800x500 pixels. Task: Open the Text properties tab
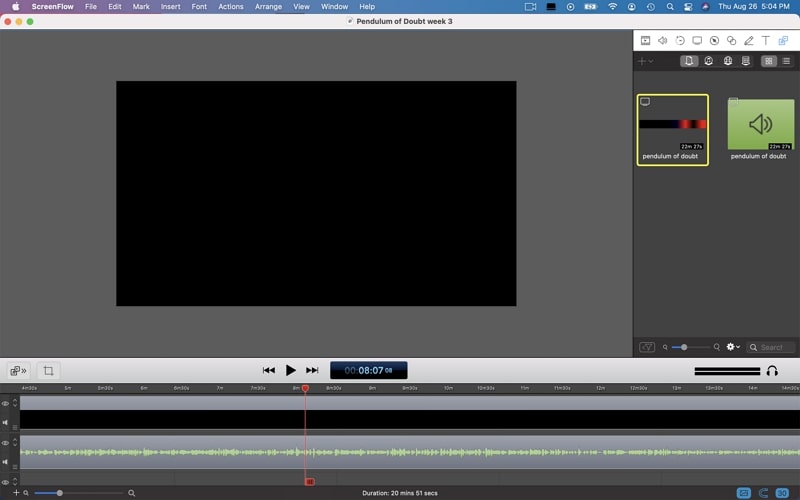pos(765,40)
